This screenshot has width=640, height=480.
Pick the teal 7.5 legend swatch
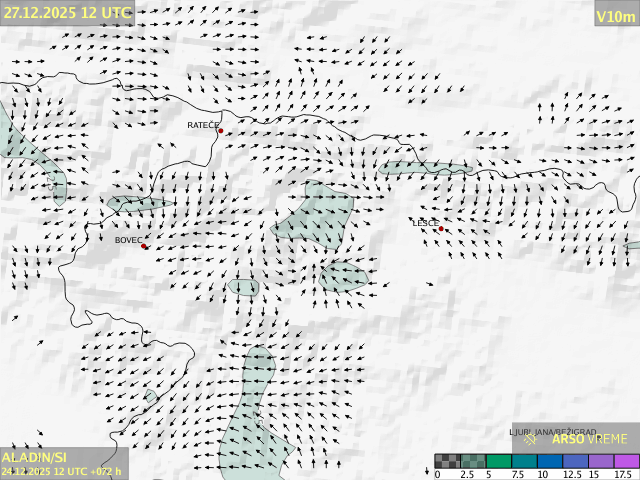tap(524, 462)
